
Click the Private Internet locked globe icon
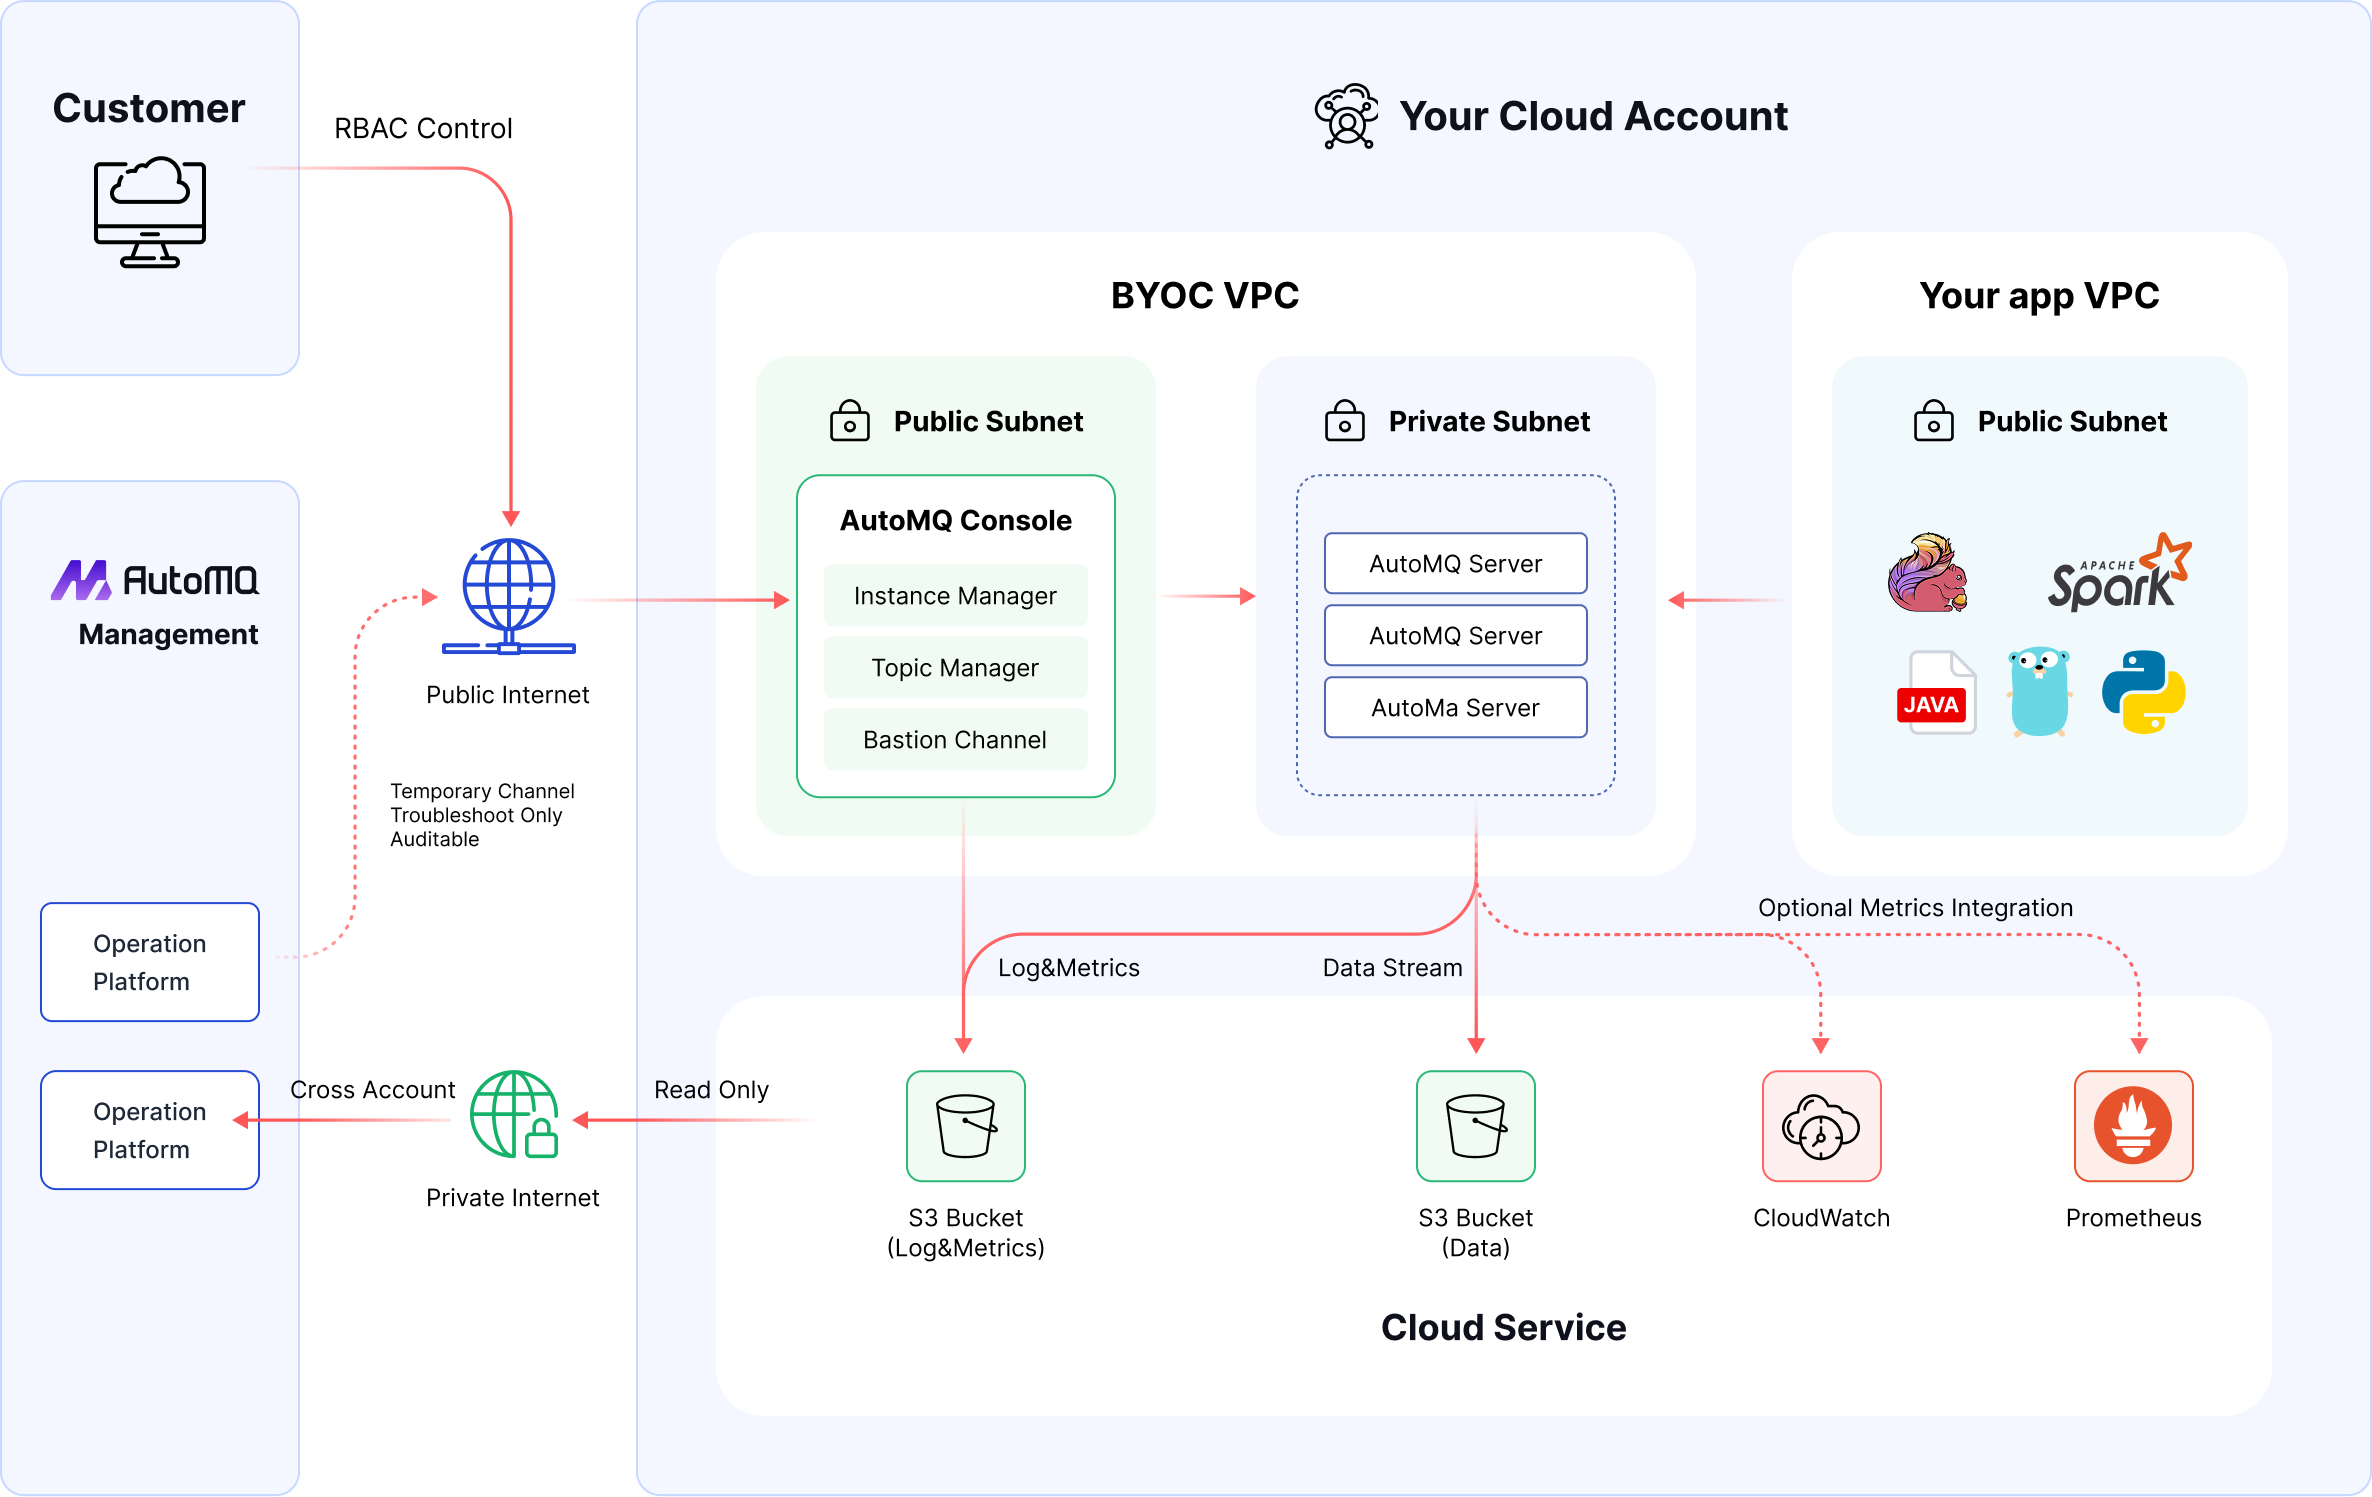pyautogui.click(x=514, y=1115)
